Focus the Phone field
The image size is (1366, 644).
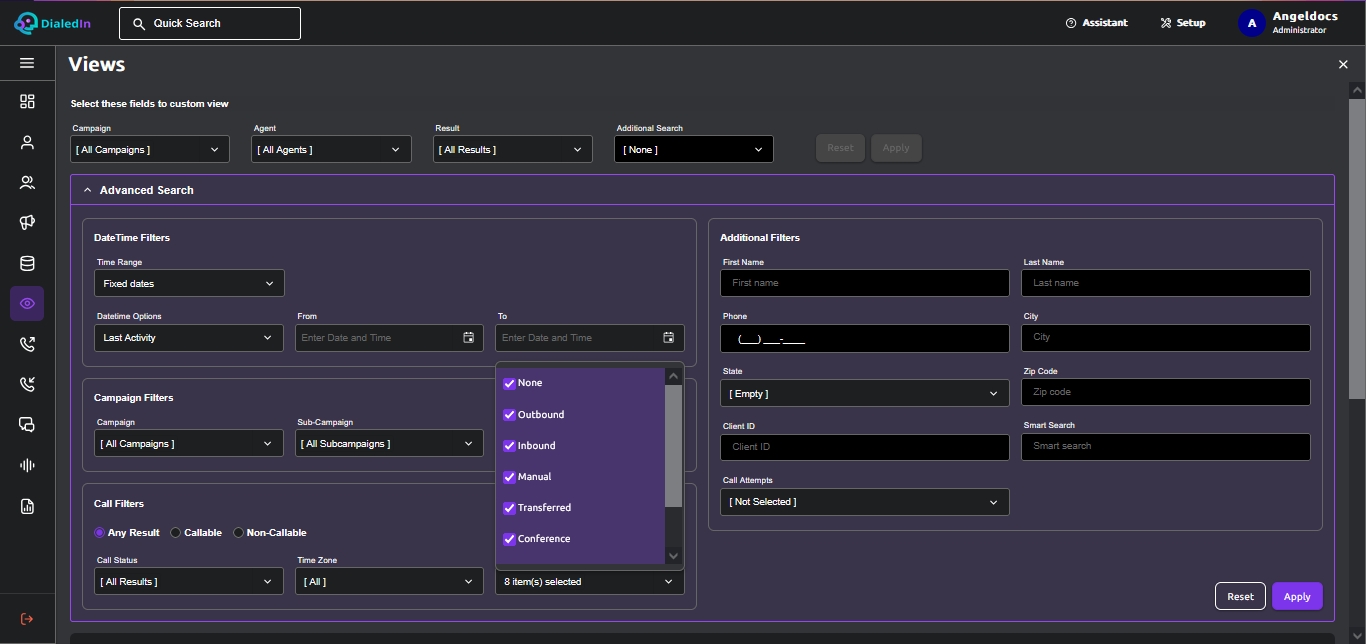(865, 338)
